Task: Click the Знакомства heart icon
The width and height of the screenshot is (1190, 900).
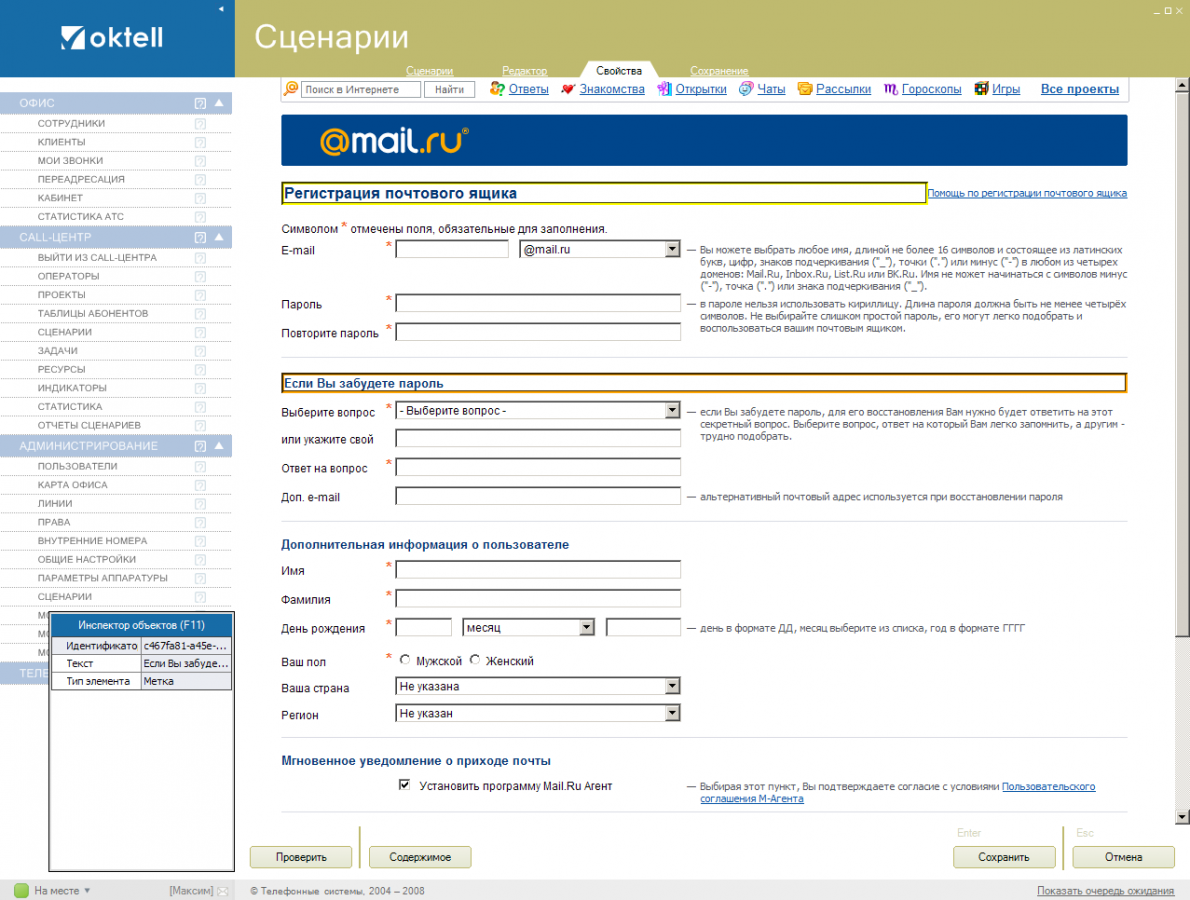Action: pyautogui.click(x=568, y=89)
